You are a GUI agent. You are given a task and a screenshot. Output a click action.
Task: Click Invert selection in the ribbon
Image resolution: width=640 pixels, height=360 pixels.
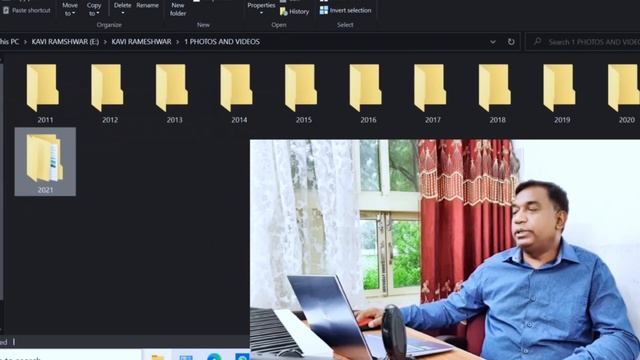click(345, 10)
